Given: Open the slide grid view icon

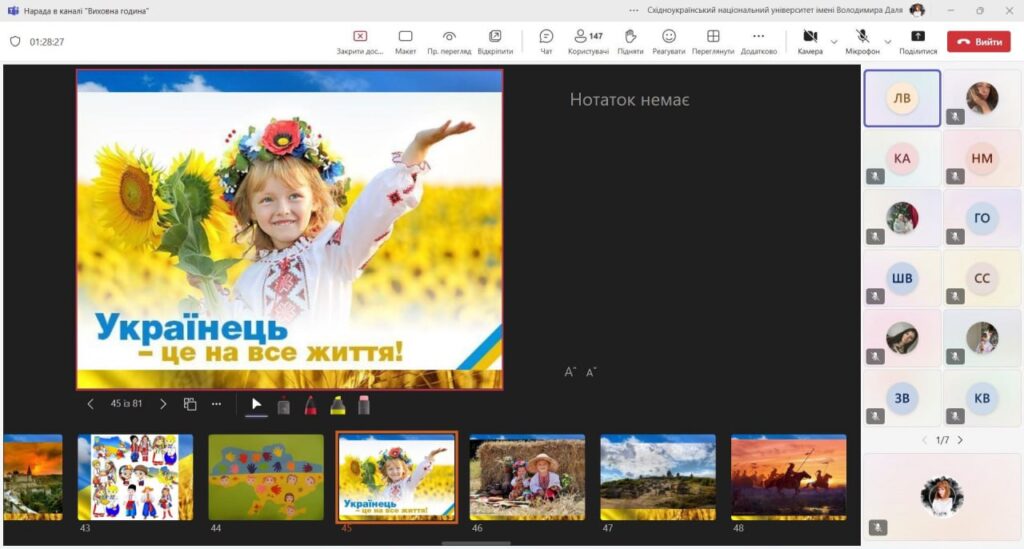Looking at the screenshot, I should pos(190,404).
